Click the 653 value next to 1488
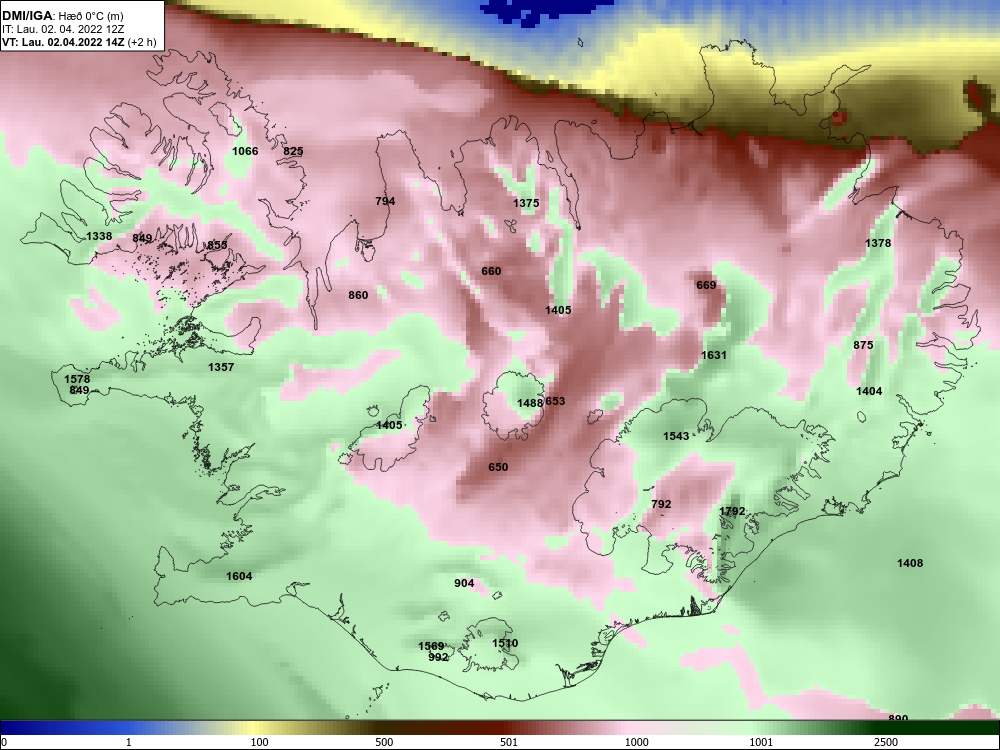Viewport: 1000px width, 750px height. [555, 401]
